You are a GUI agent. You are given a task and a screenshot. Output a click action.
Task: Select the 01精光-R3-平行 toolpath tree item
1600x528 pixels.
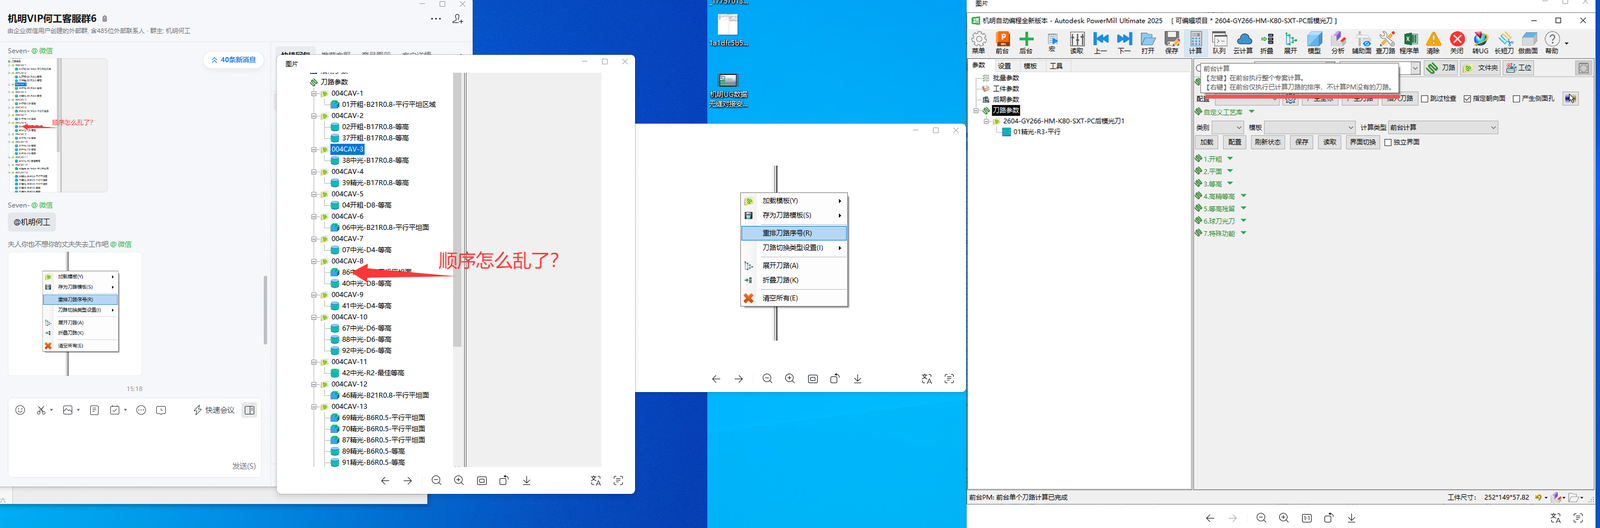(1037, 132)
